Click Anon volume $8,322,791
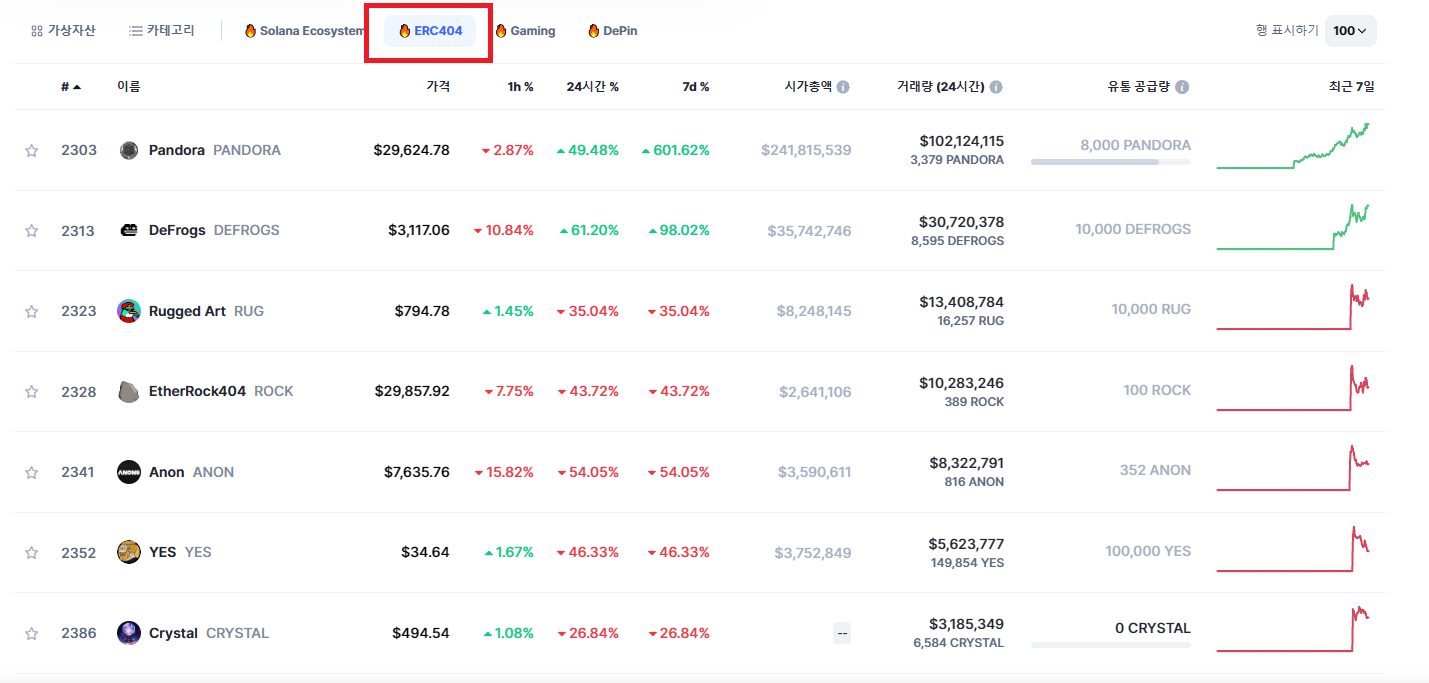 pos(966,463)
